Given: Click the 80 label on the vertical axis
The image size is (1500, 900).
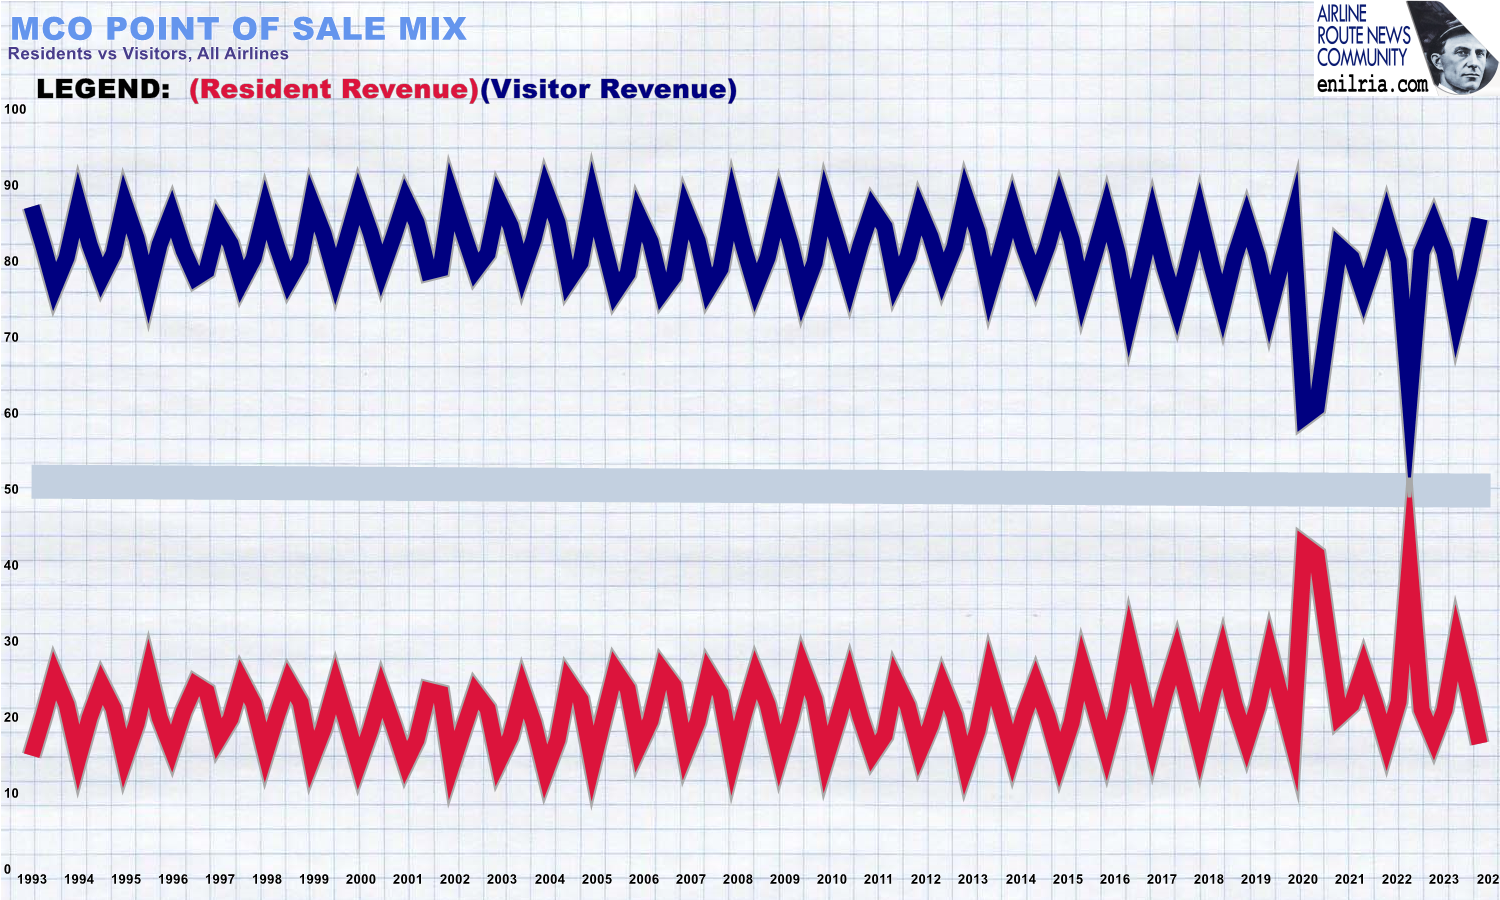Looking at the screenshot, I should point(12,261).
